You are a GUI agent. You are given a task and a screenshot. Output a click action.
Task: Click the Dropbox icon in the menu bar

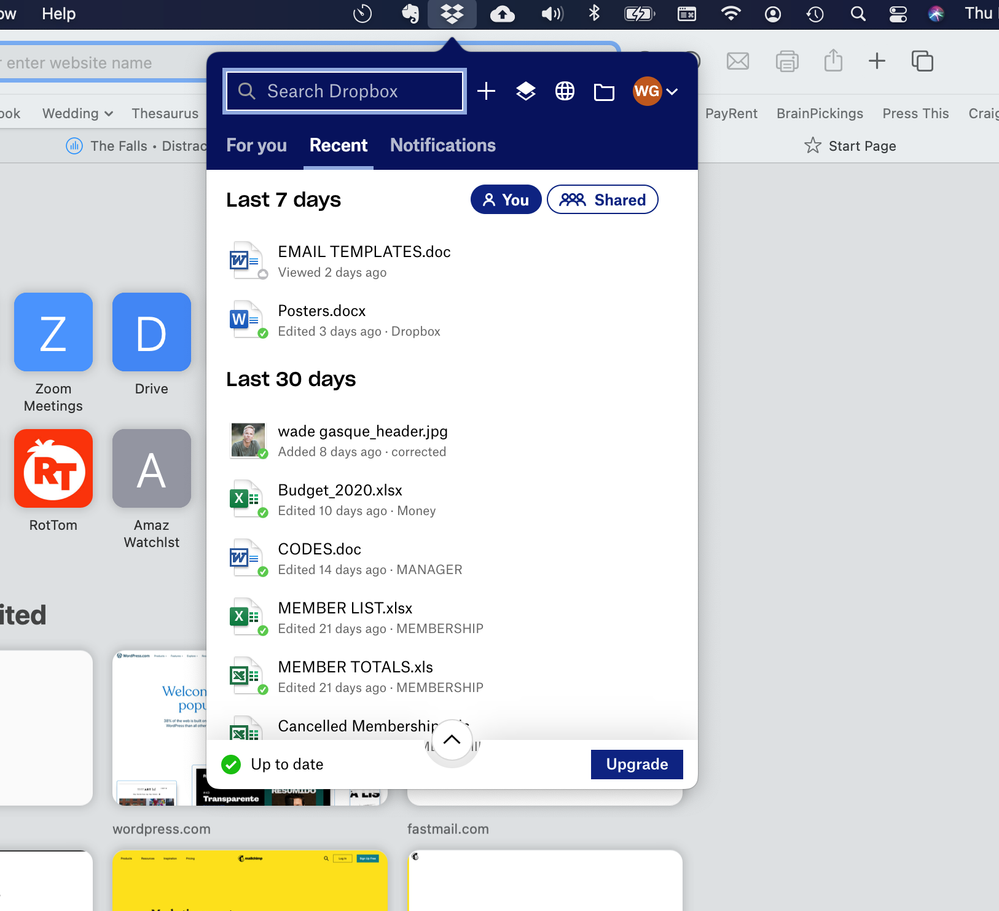pos(453,14)
